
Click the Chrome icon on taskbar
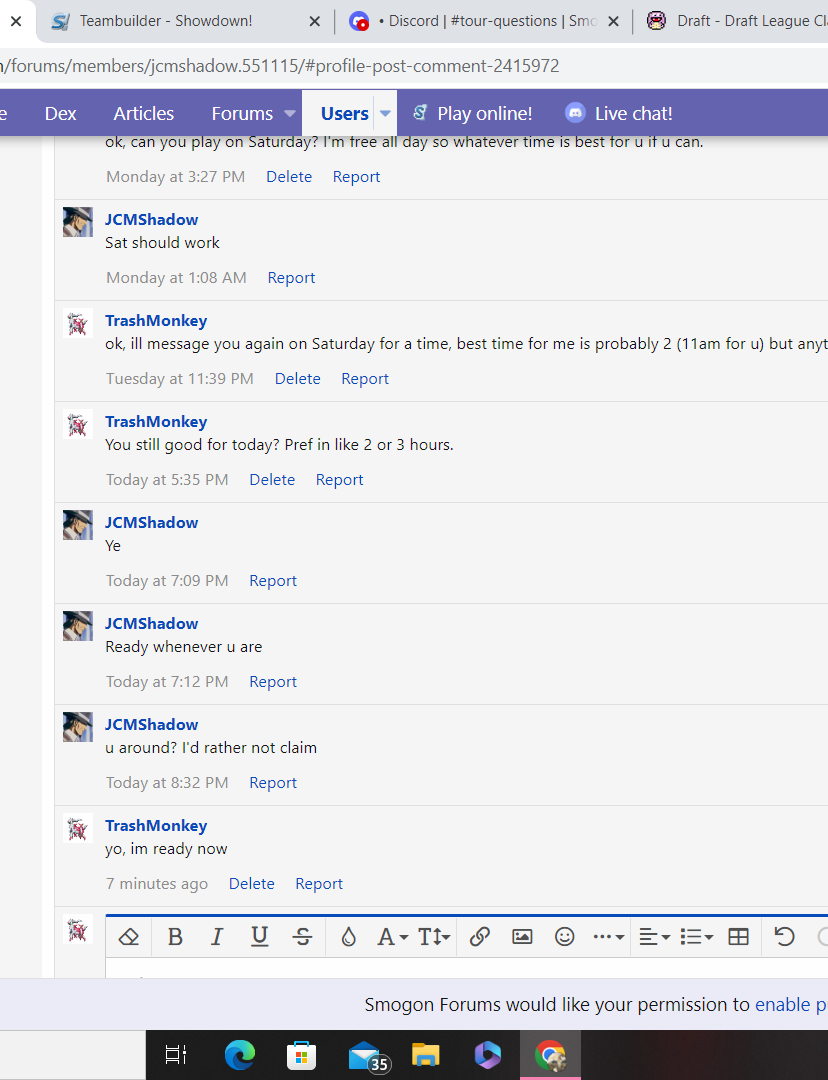(x=550, y=1055)
